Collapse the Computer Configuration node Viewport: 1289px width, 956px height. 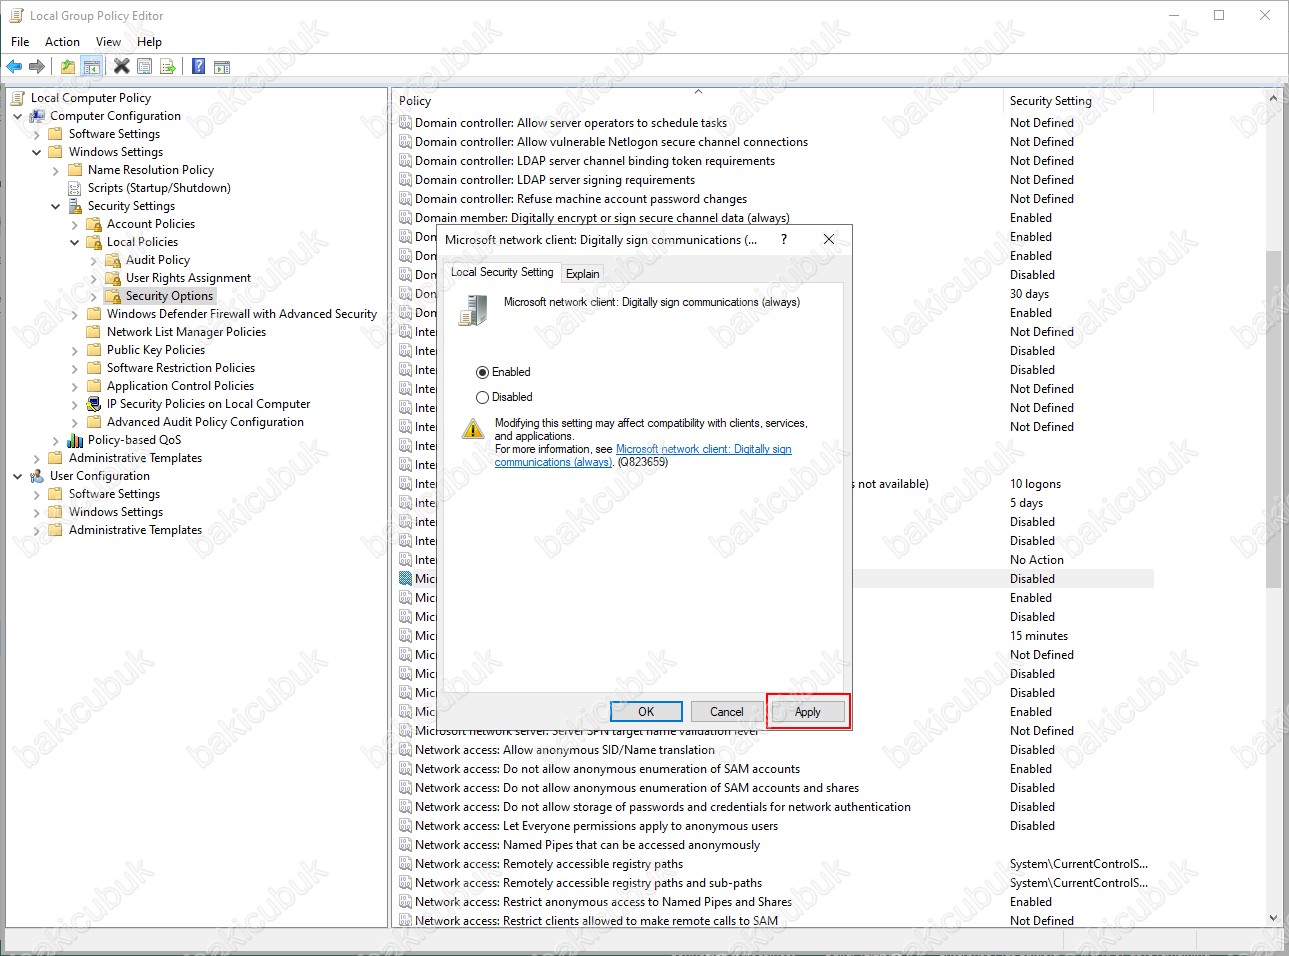[x=17, y=116]
